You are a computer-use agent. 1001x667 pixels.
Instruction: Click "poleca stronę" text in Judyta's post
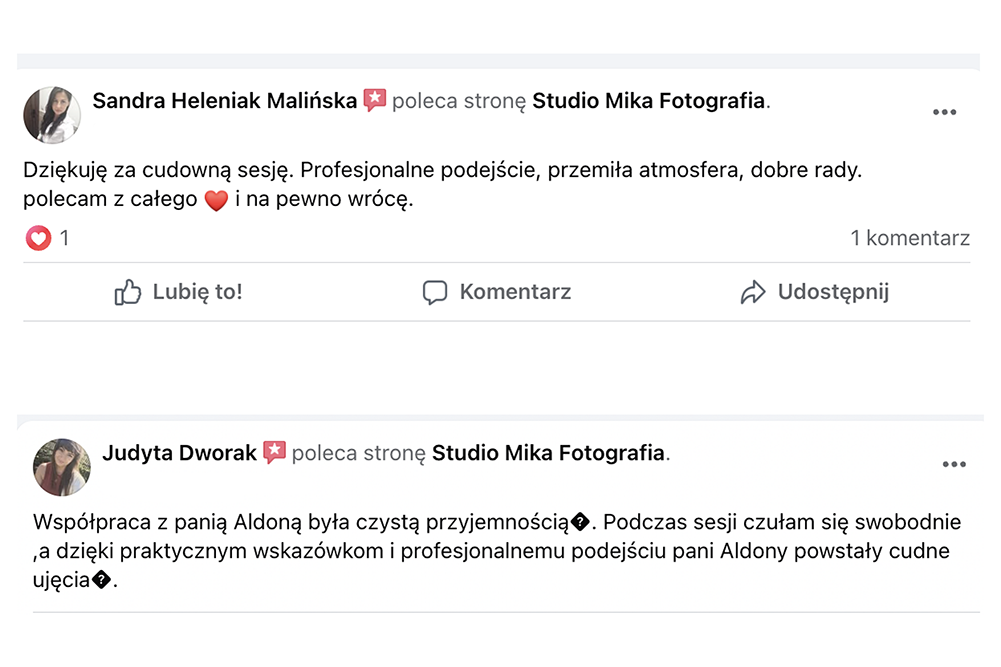359,452
